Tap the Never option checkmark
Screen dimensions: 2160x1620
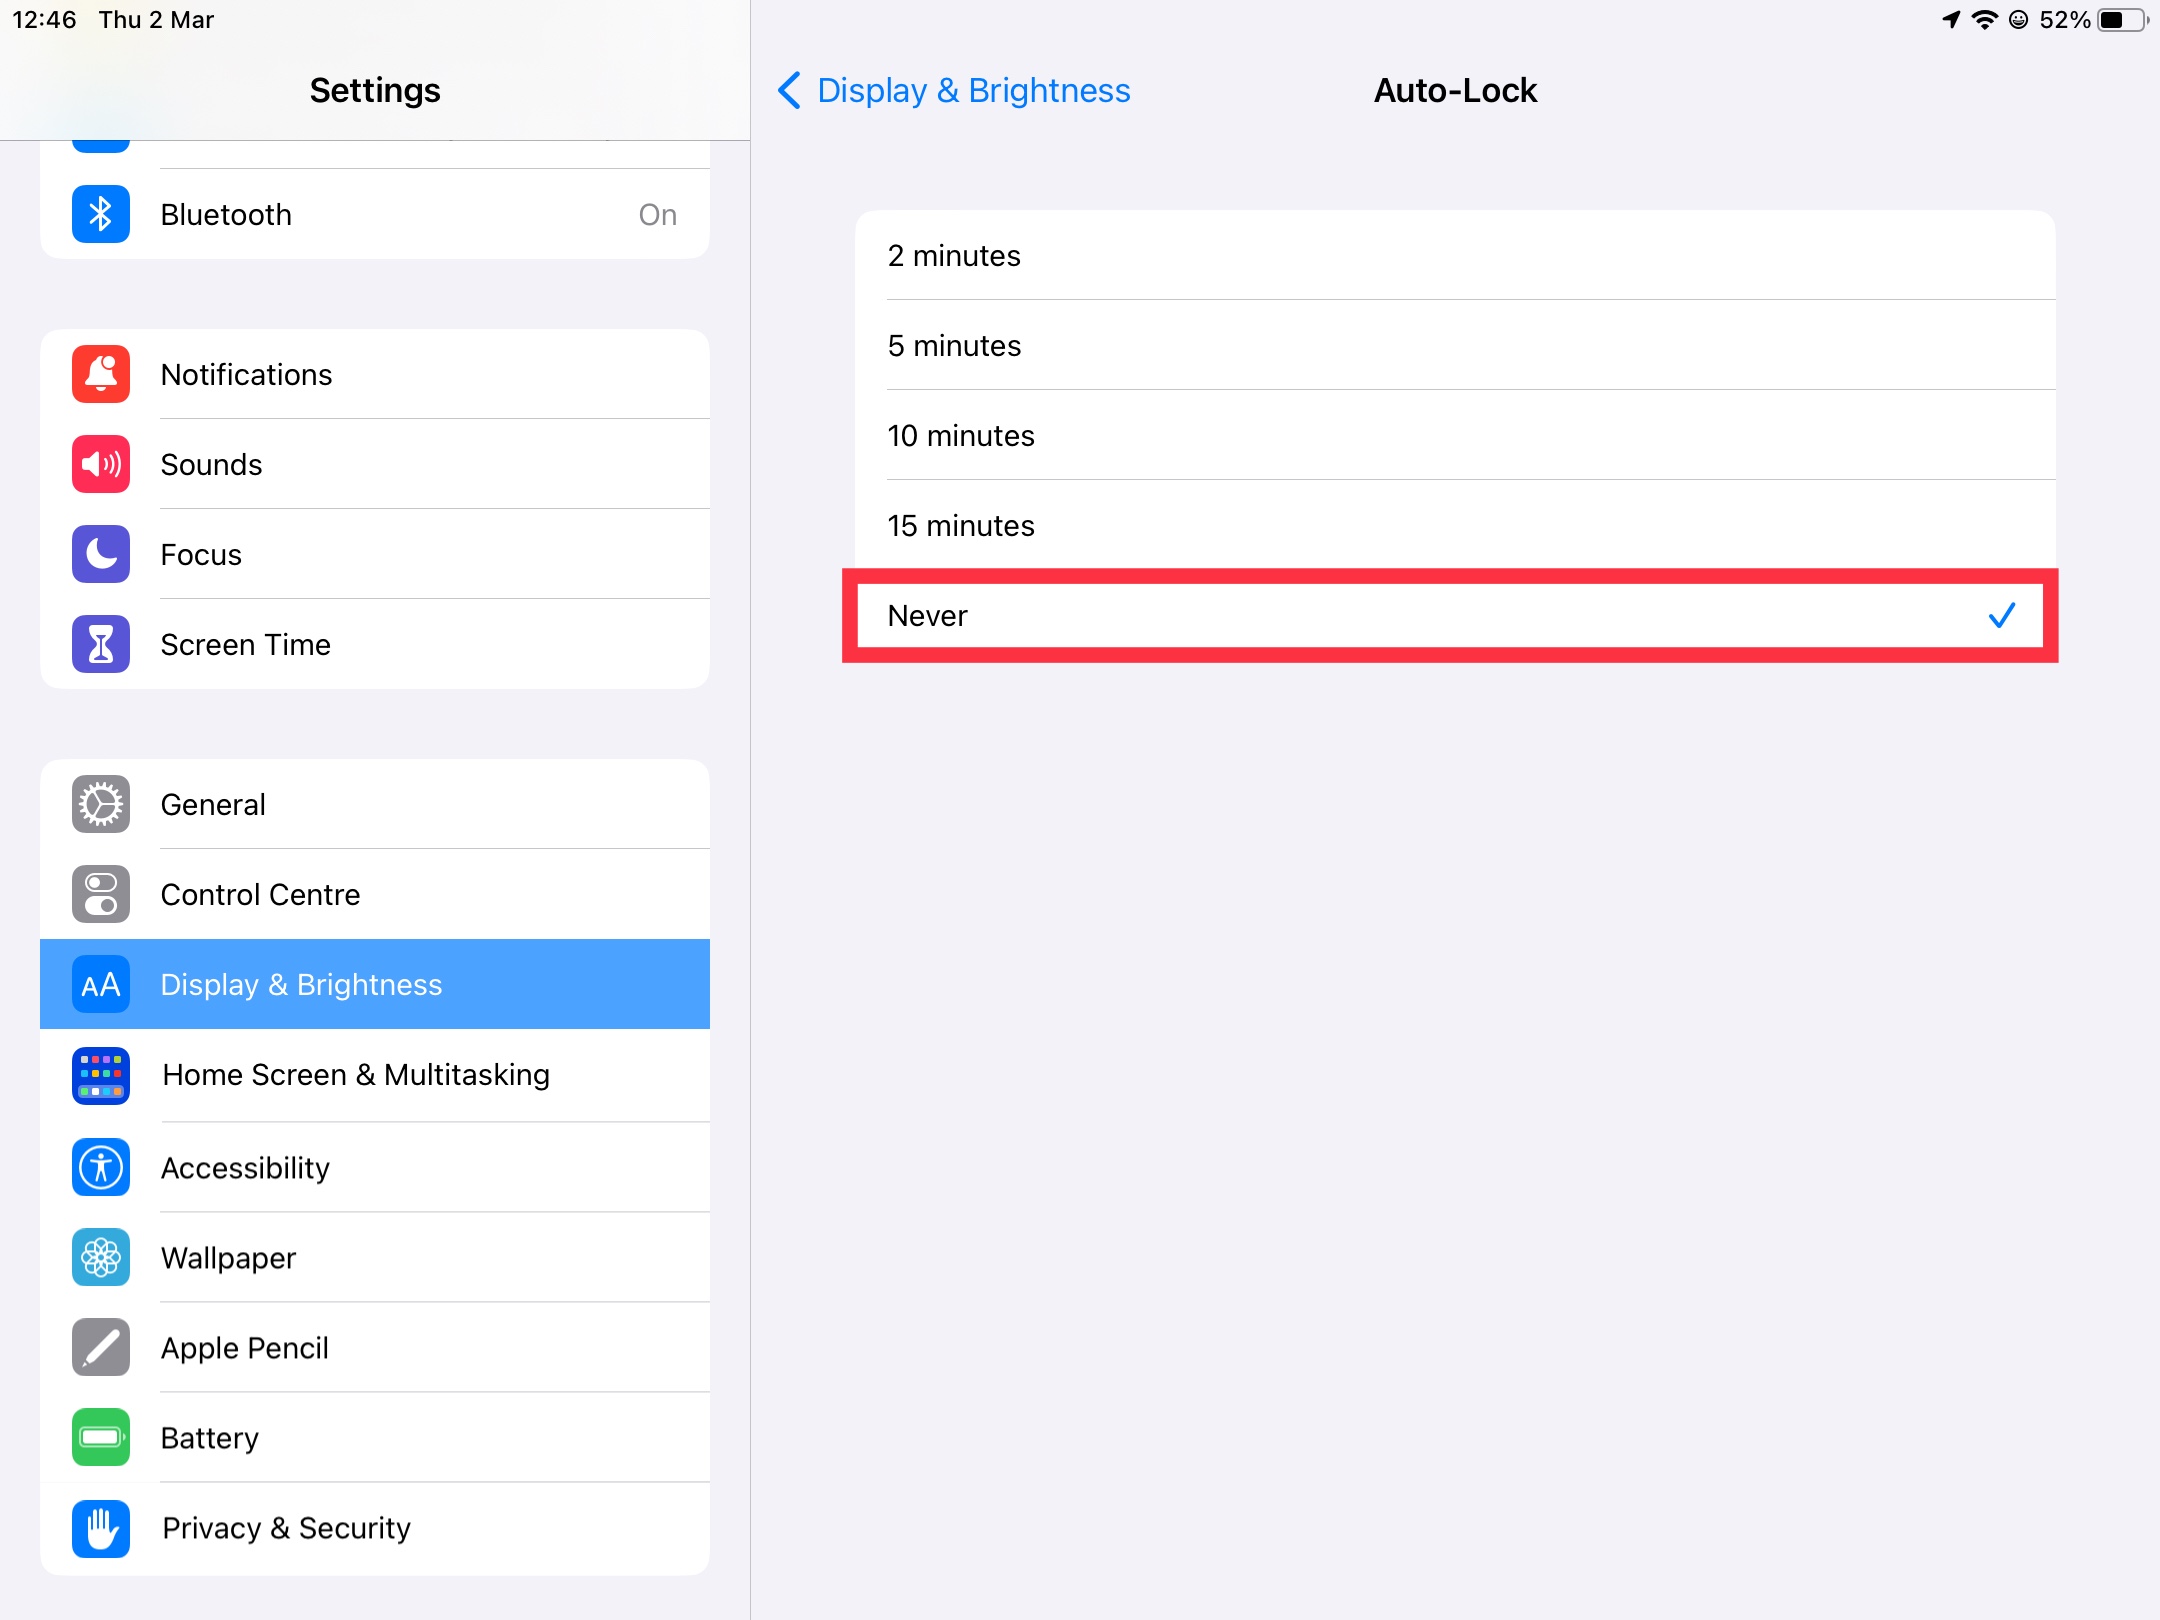pyautogui.click(x=2001, y=616)
